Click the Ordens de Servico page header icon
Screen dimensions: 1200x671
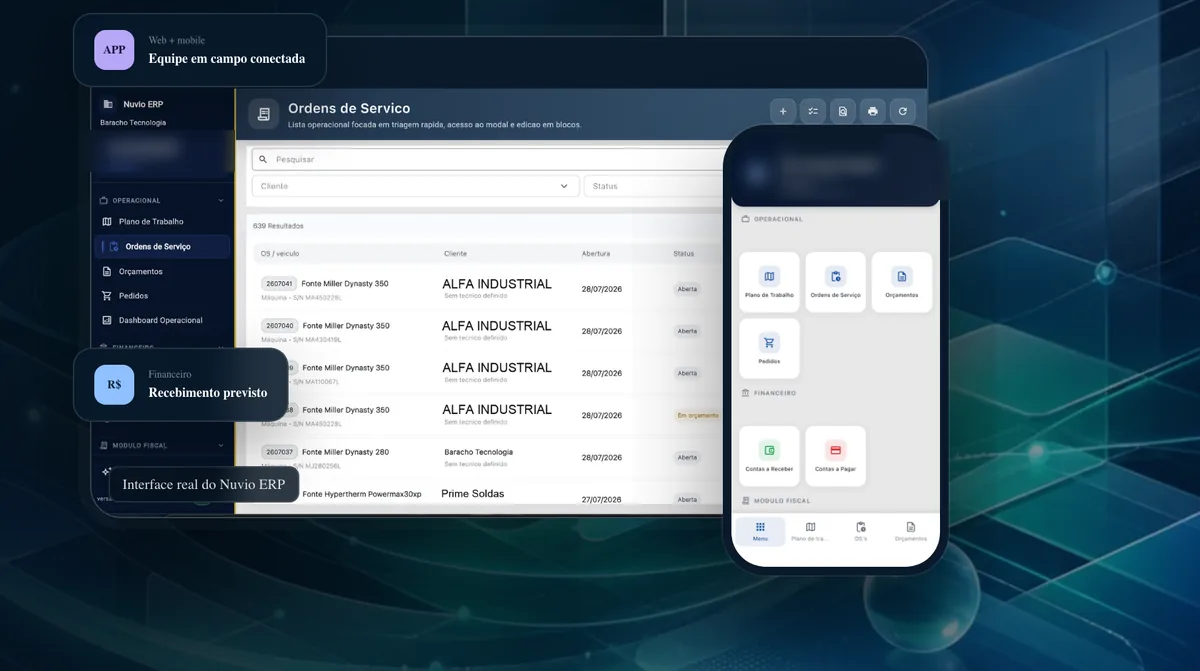(264, 114)
